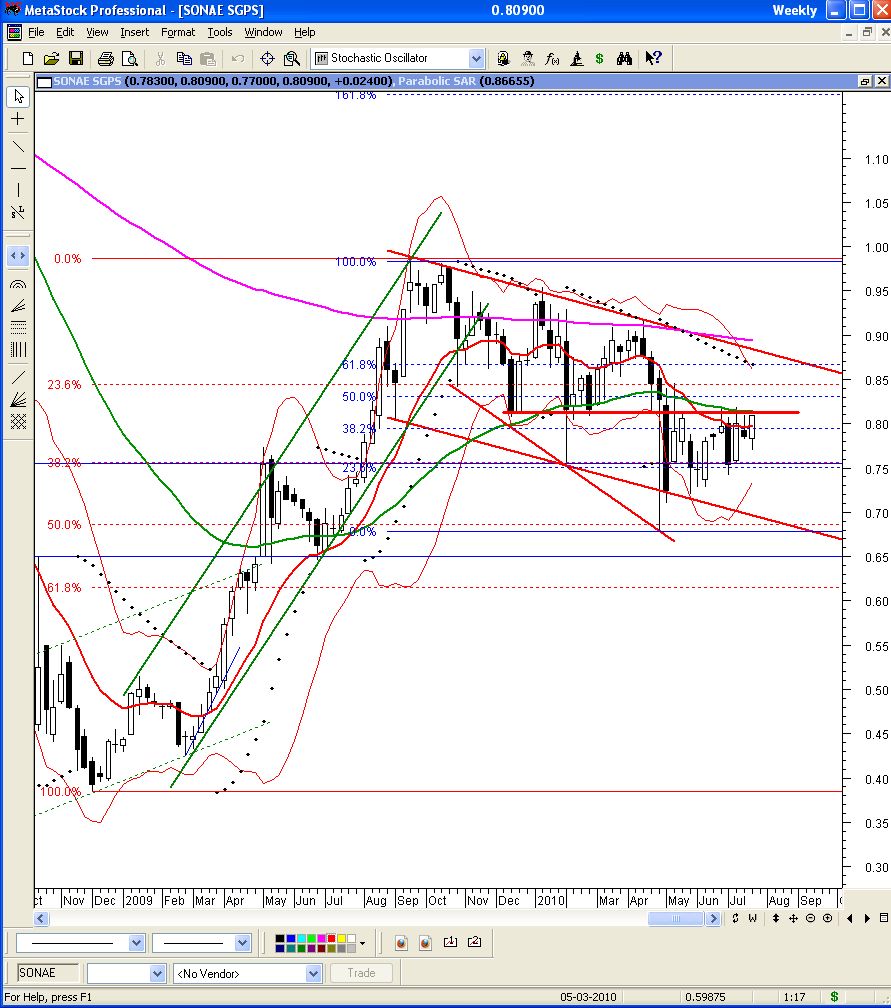Click the crosshair Choose Security icon
The height and width of the screenshot is (1008, 891).
(x=267, y=58)
